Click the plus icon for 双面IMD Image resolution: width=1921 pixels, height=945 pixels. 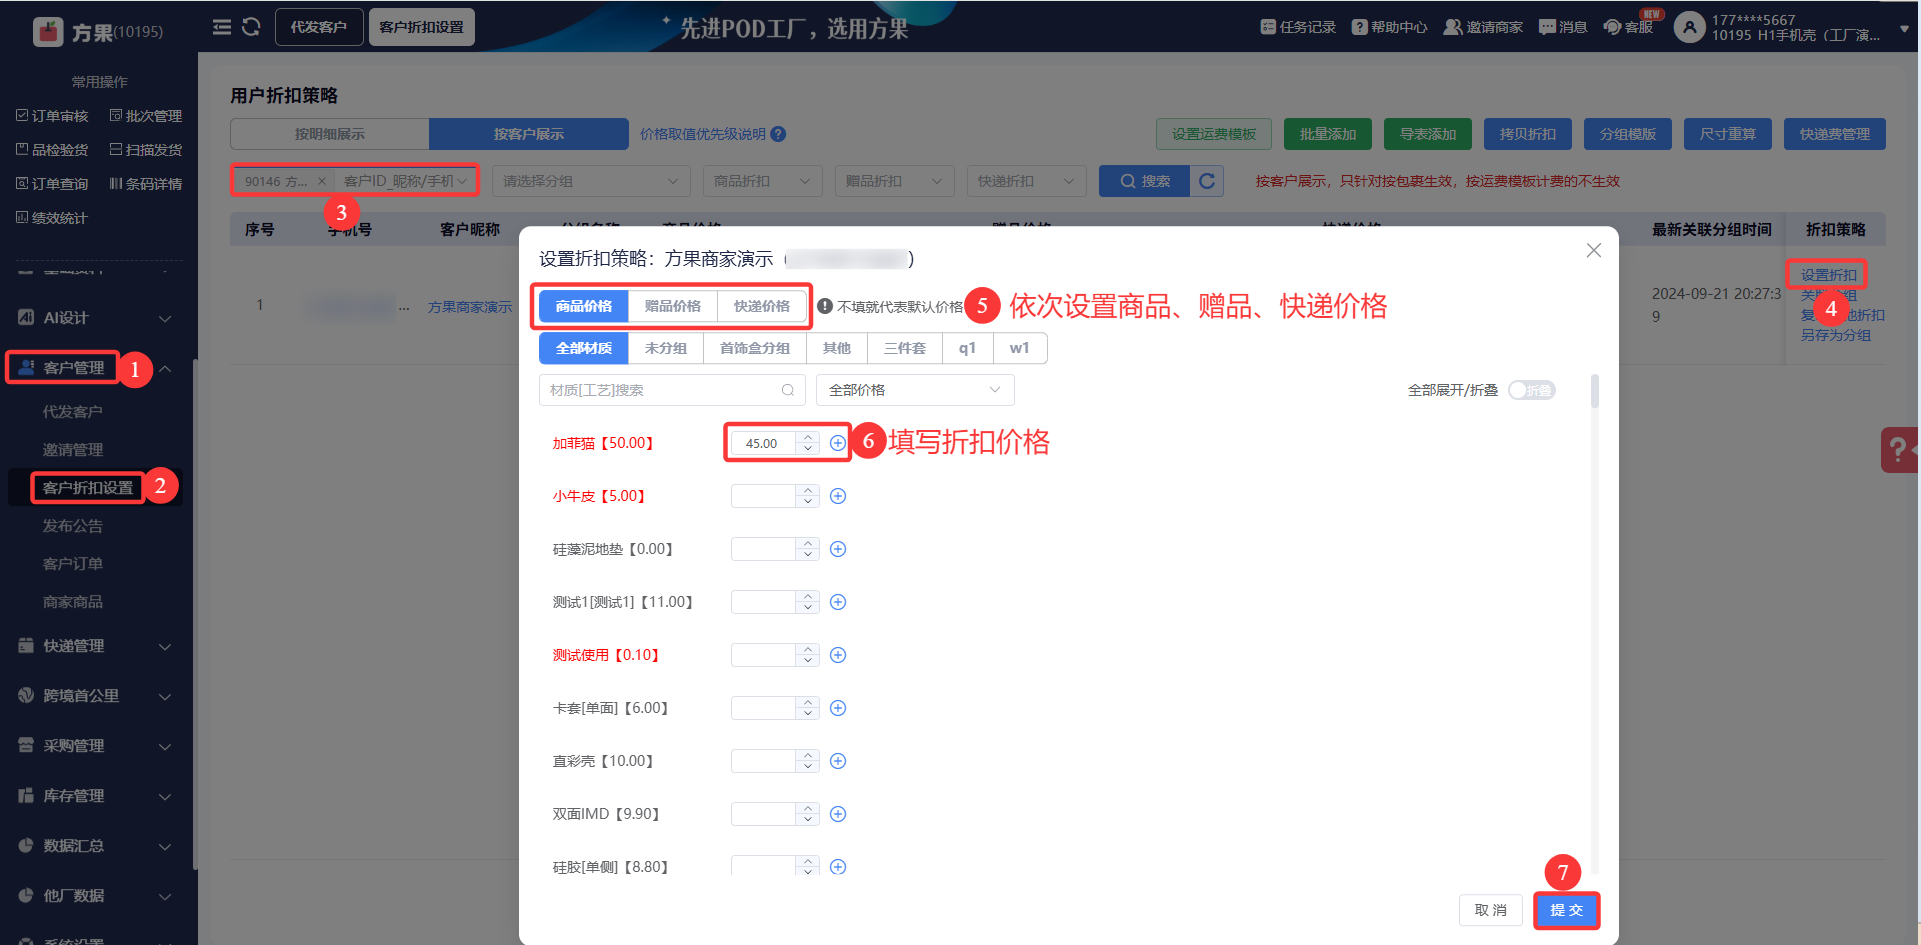click(x=838, y=814)
